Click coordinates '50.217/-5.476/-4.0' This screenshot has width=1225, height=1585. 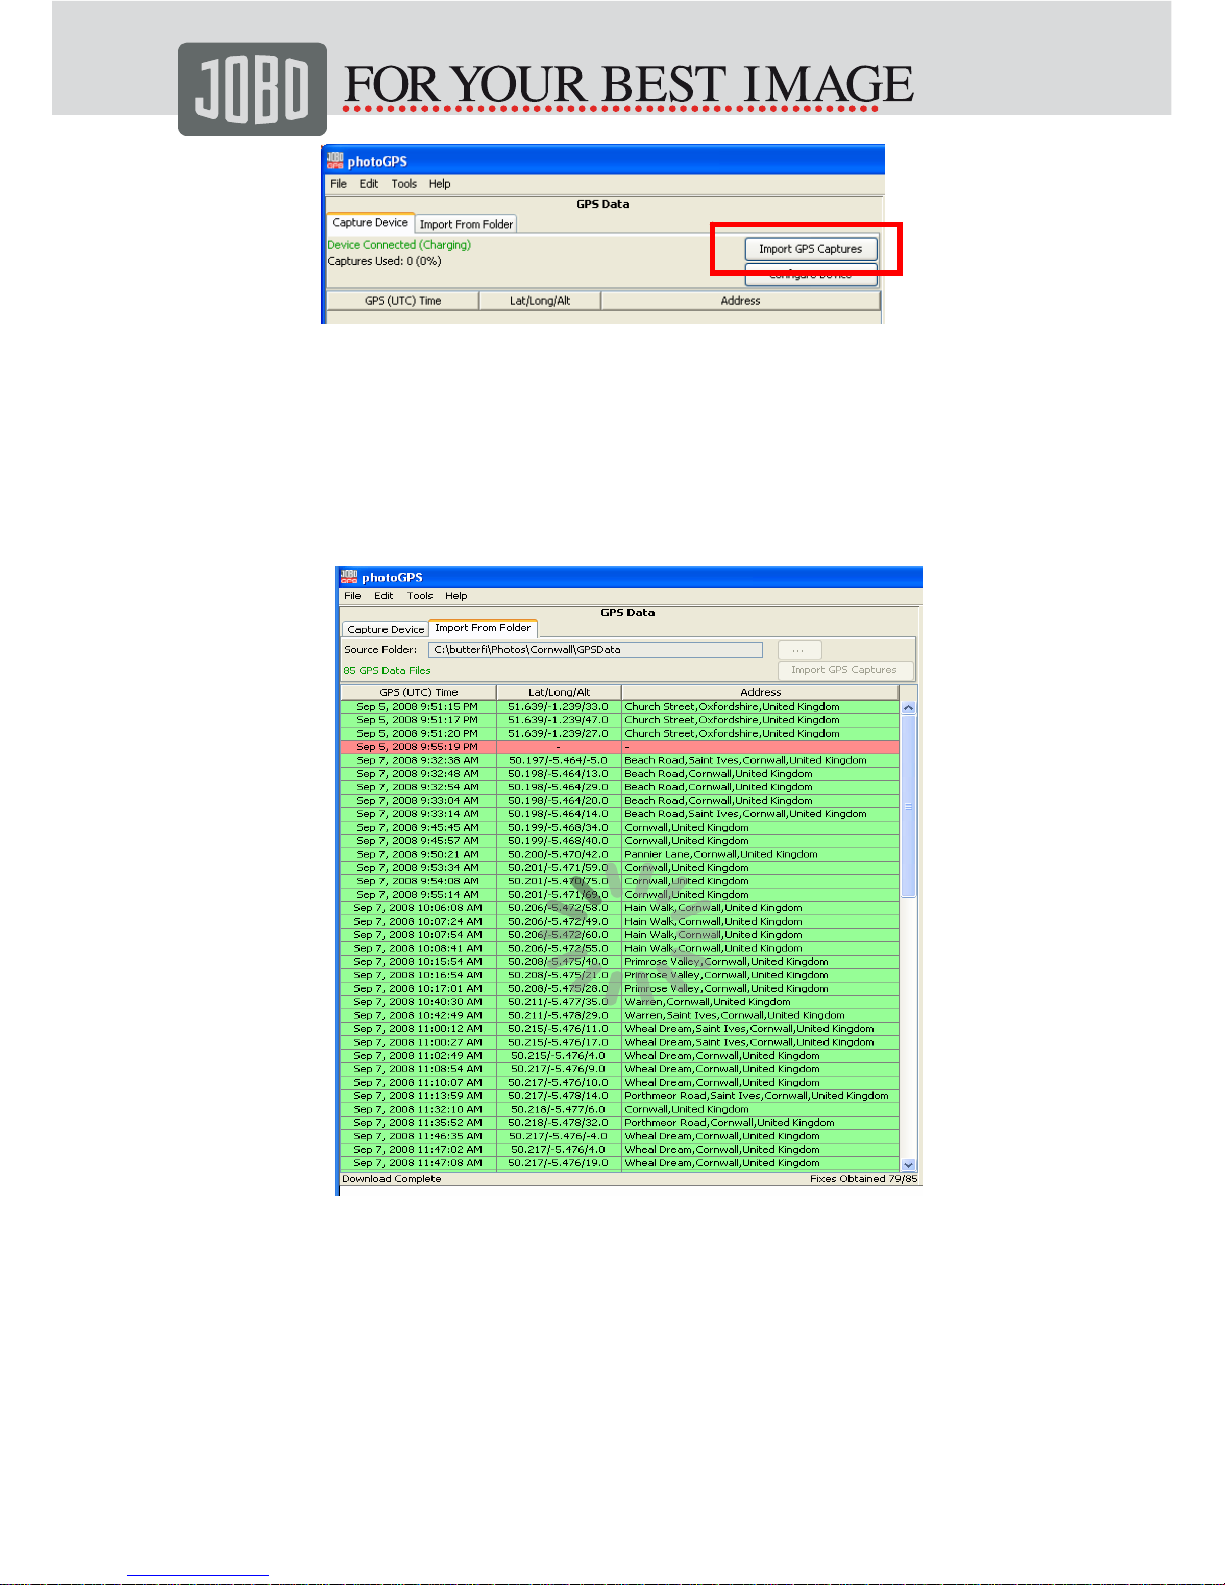(x=558, y=1136)
